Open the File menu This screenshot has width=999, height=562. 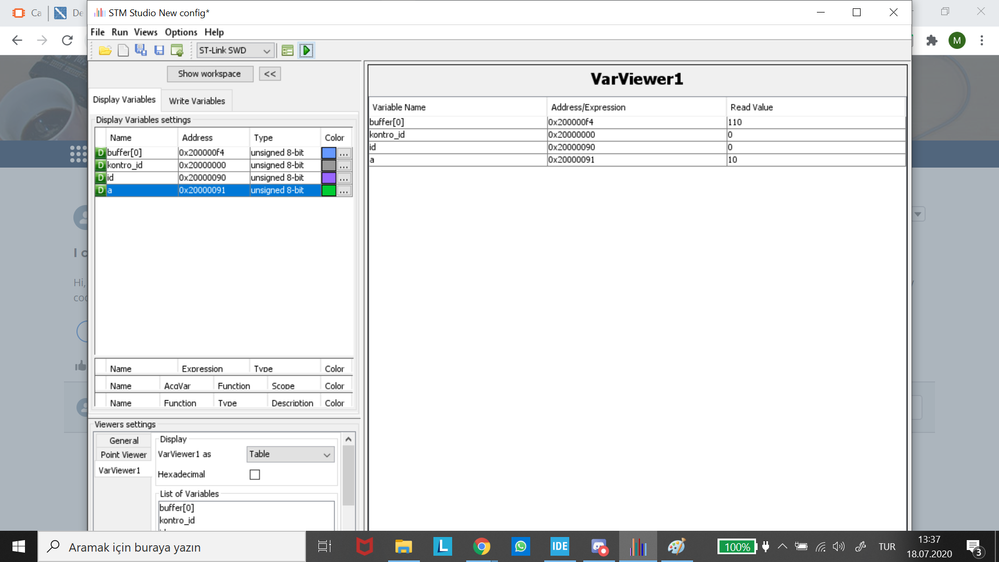pyautogui.click(x=97, y=32)
